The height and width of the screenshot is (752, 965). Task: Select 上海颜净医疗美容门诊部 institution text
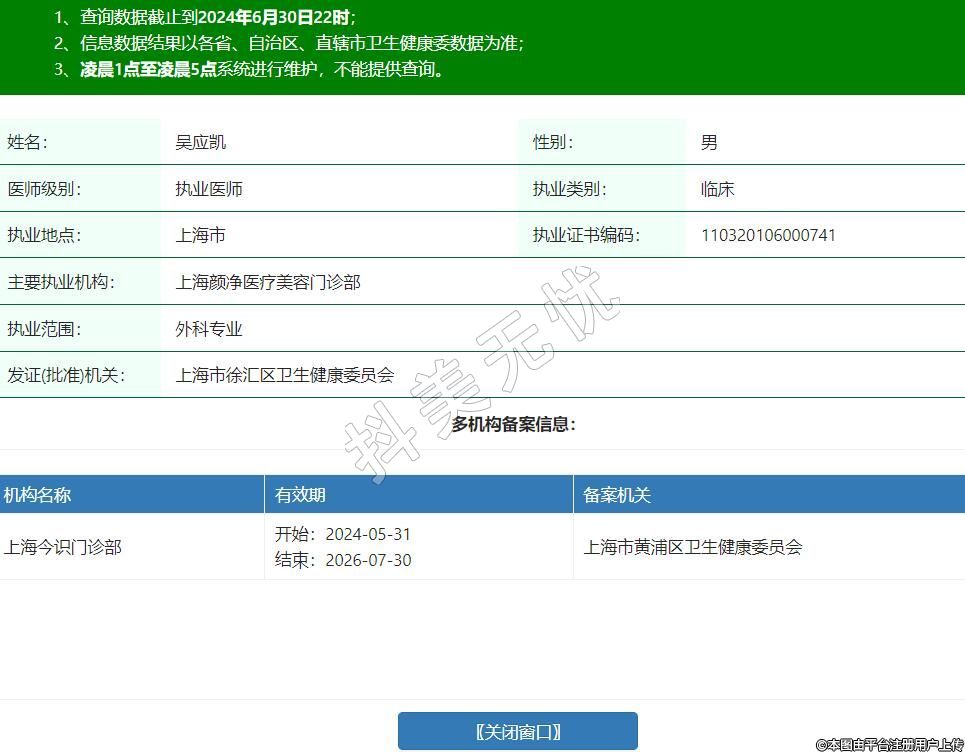coord(268,282)
